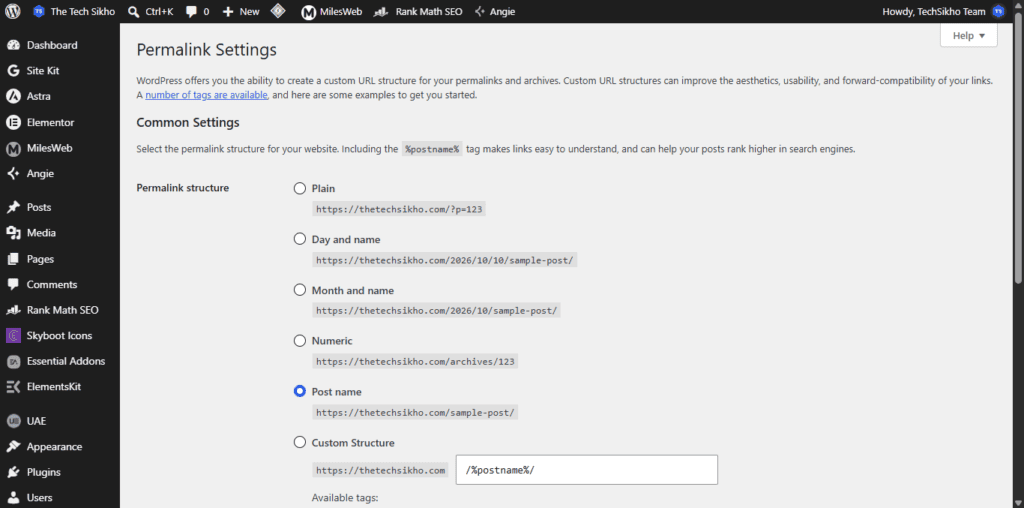Select the Custom Structure radio button
Viewport: 1024px width, 508px height.
pyautogui.click(x=300, y=442)
